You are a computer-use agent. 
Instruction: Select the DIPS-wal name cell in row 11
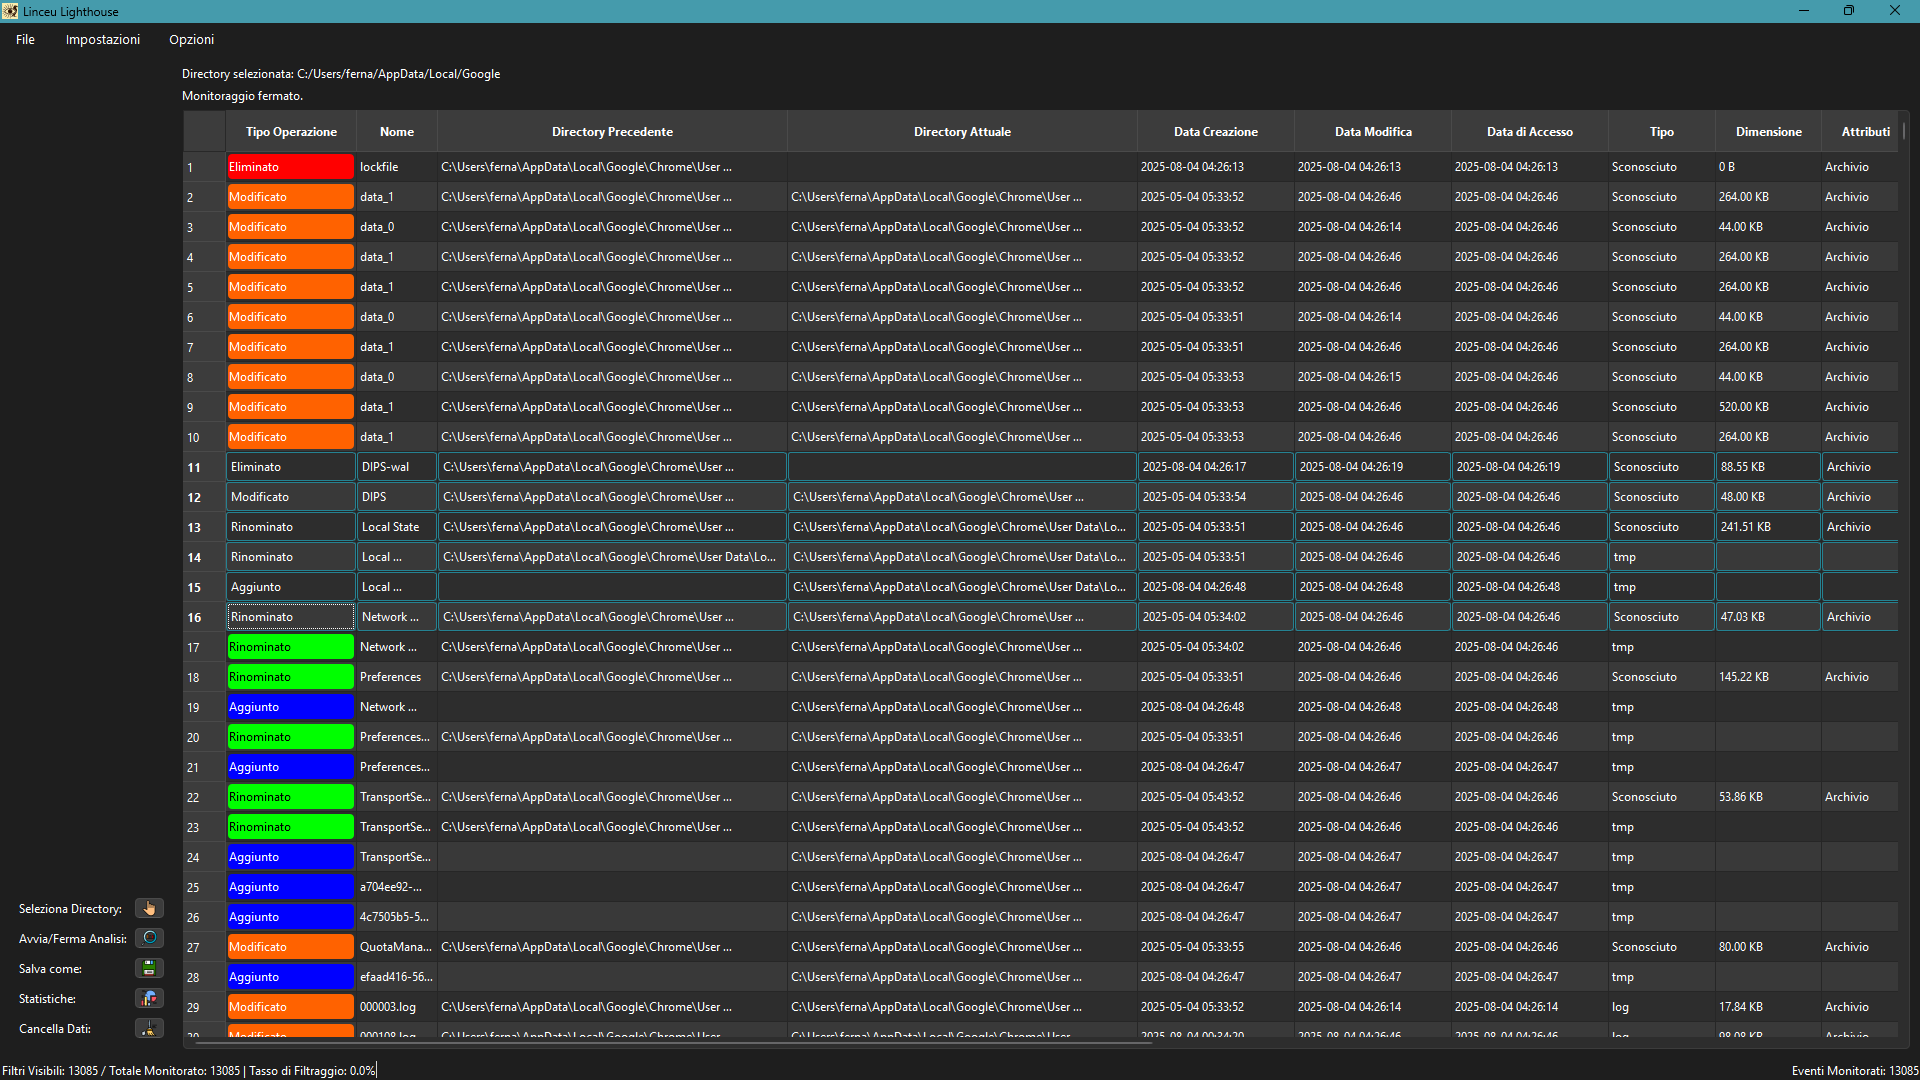pos(396,467)
